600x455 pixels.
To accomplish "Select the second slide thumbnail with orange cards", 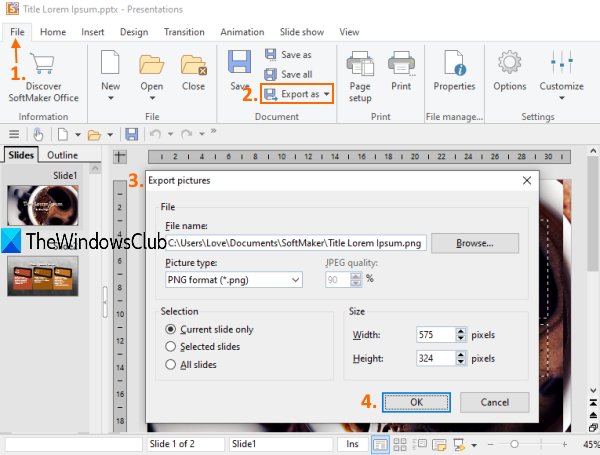I will tap(43, 276).
